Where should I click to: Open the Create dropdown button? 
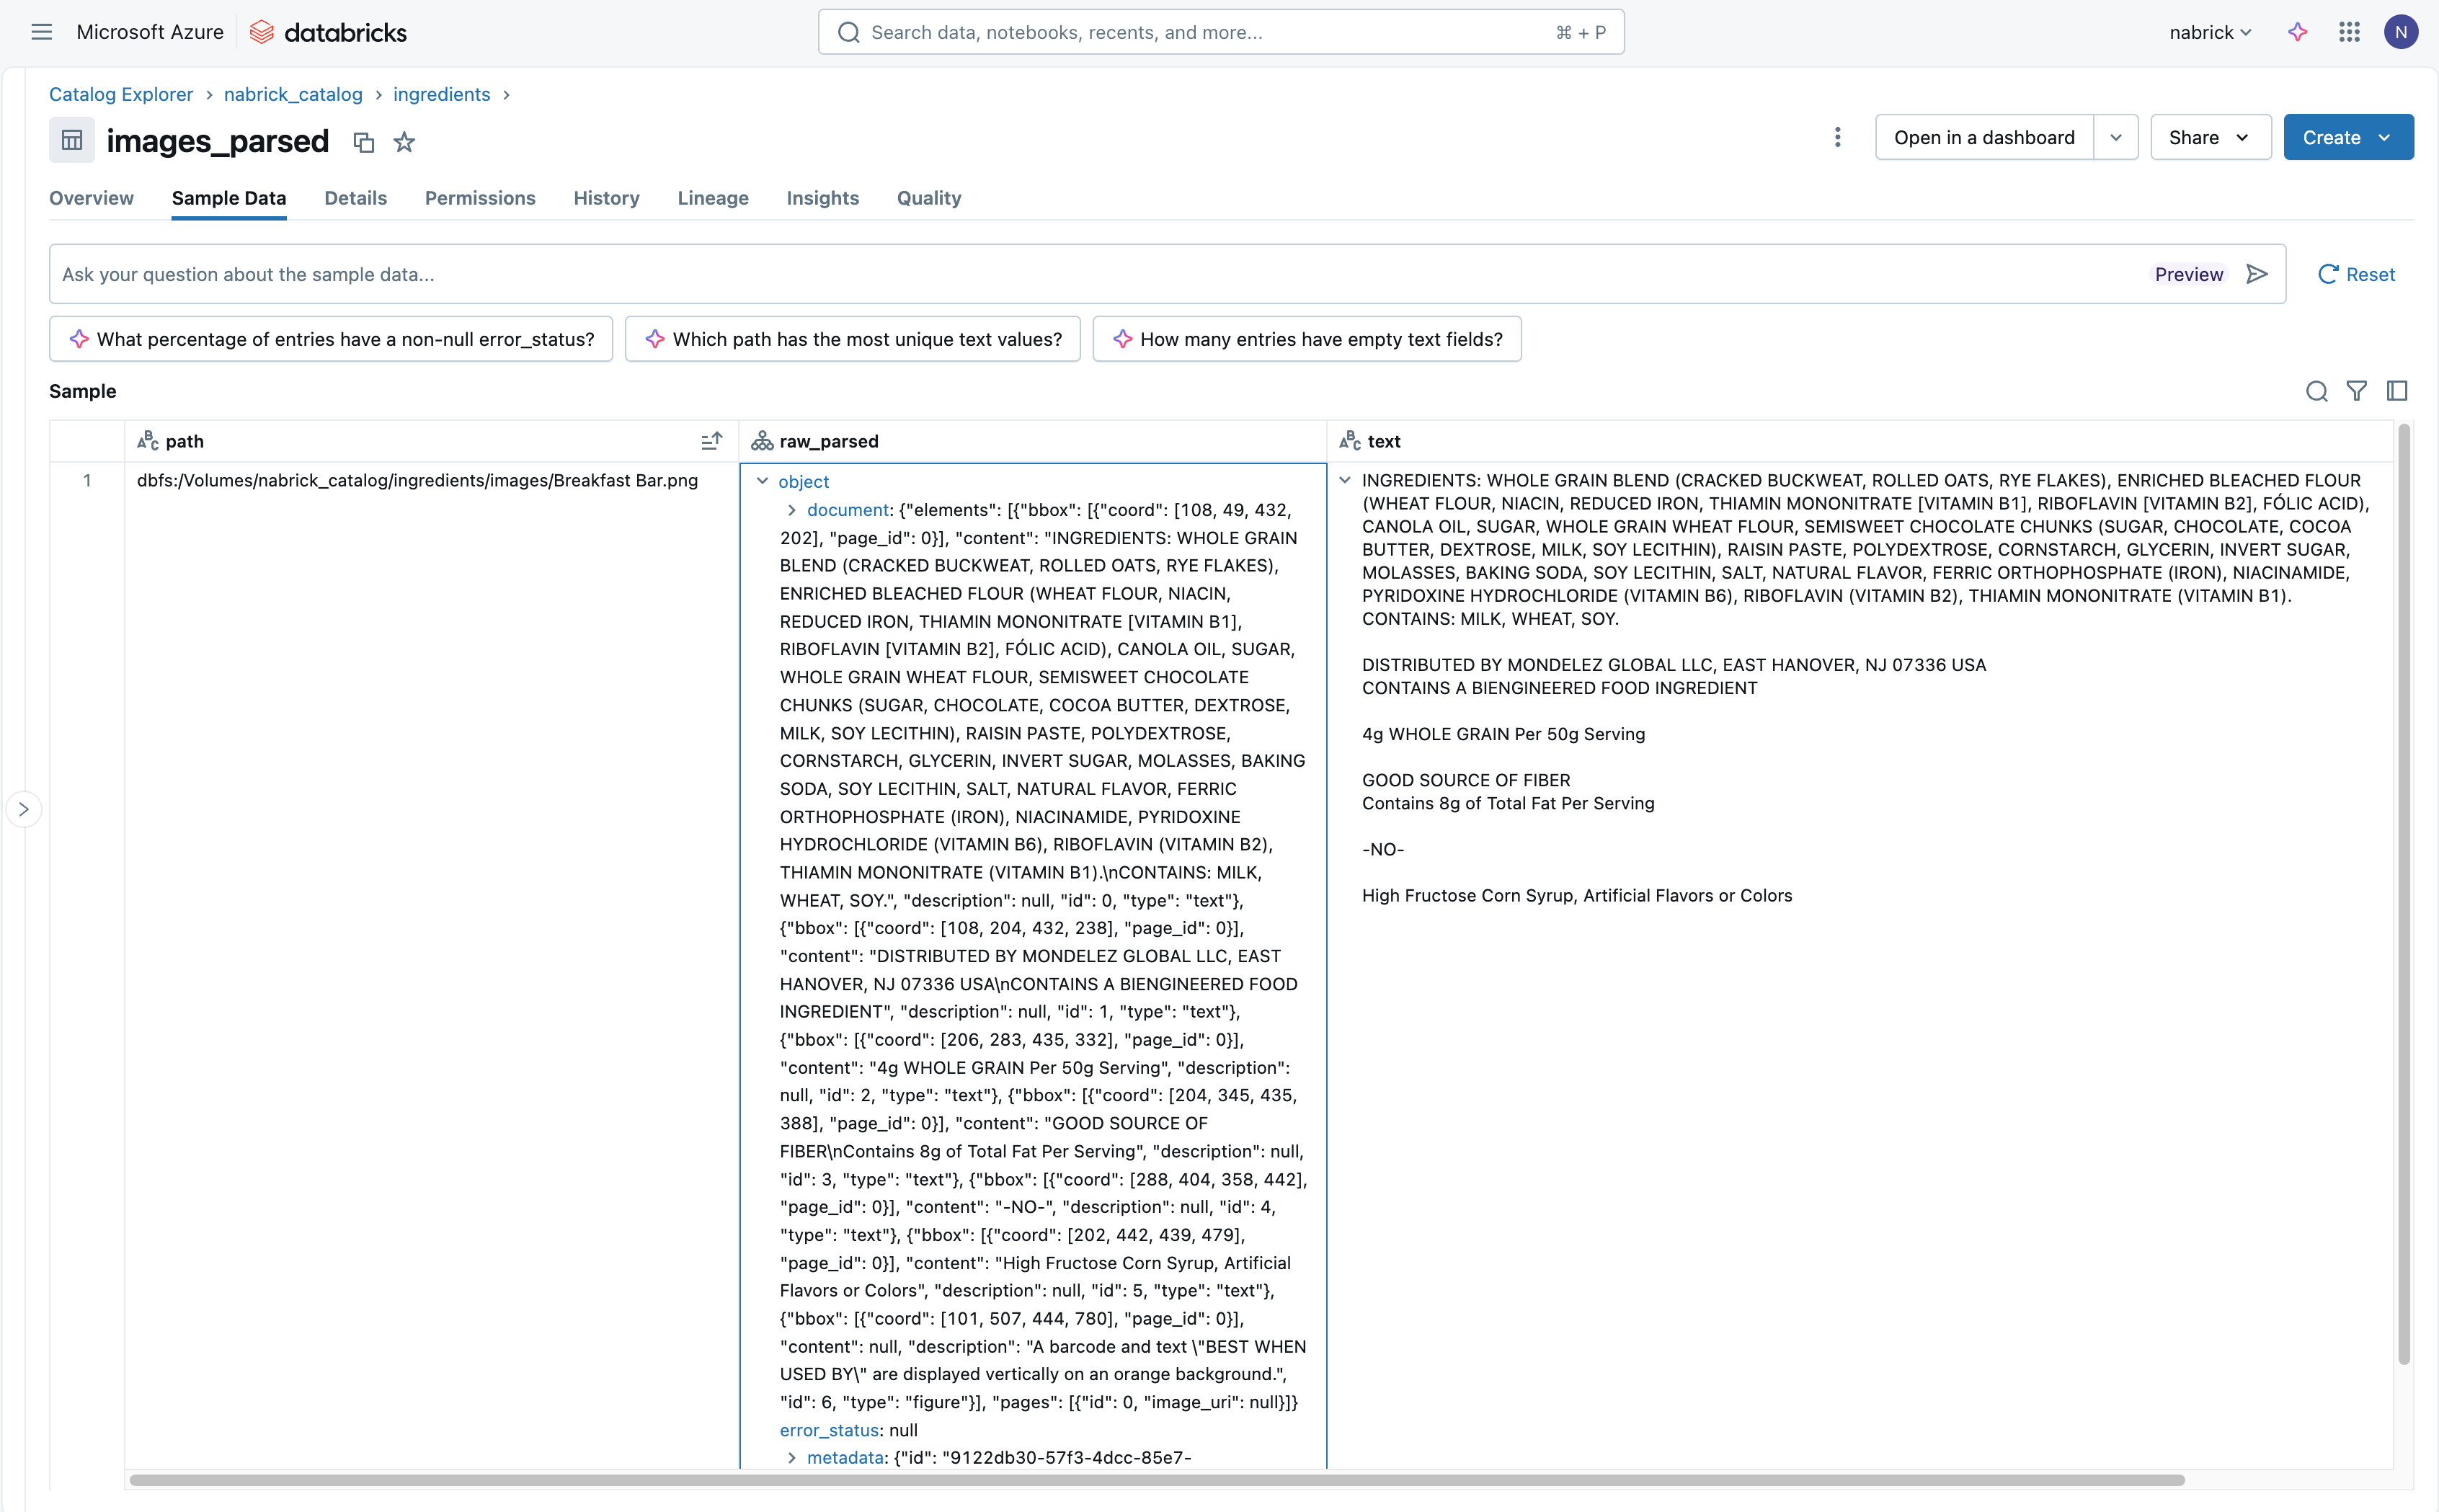pyautogui.click(x=2347, y=137)
